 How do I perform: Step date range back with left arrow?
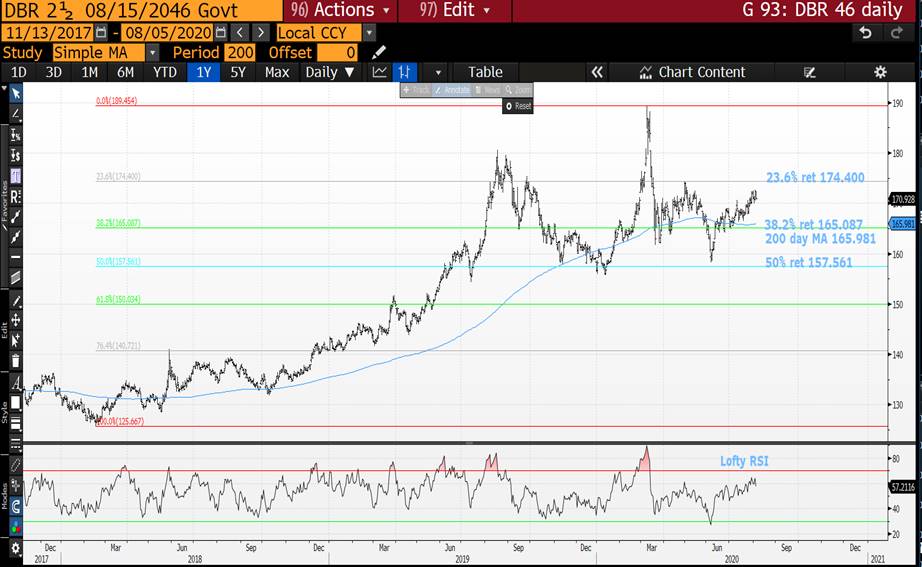coord(239,32)
